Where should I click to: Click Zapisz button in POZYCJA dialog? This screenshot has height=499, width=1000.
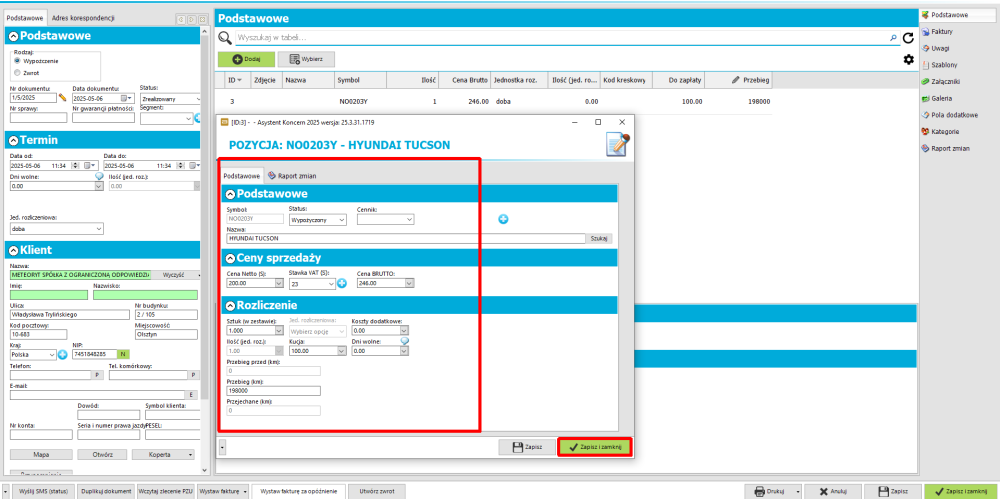pos(527,447)
